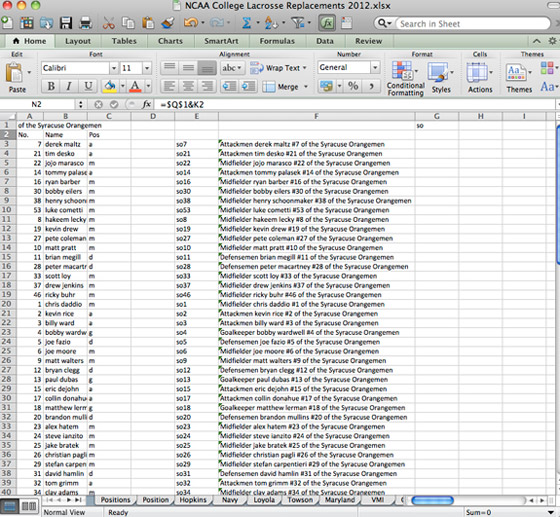Image resolution: width=560 pixels, height=517 pixels.
Task: Click the font color A swatch
Action: 135,86
